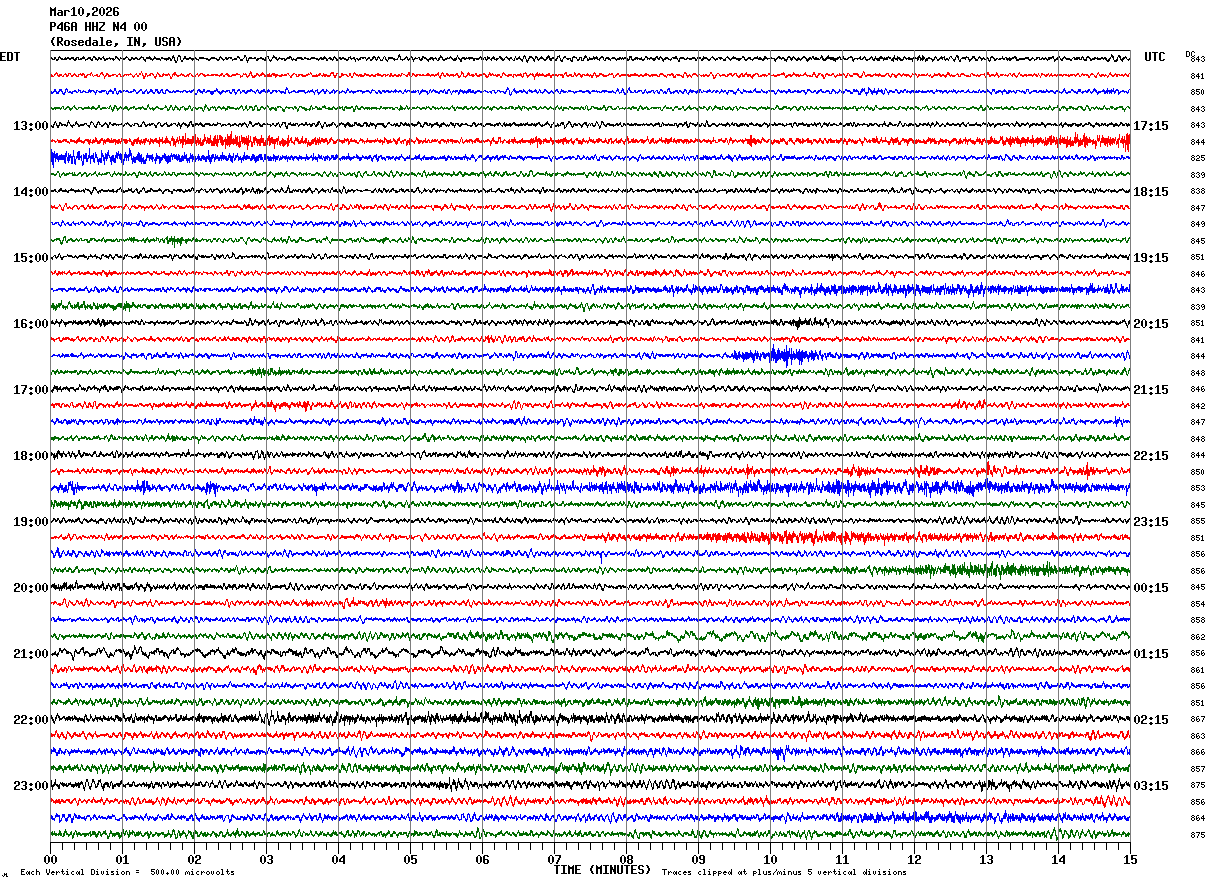Click the "23:00" EDT time label
Image resolution: width=1210 pixels, height=886 pixels.
point(31,786)
